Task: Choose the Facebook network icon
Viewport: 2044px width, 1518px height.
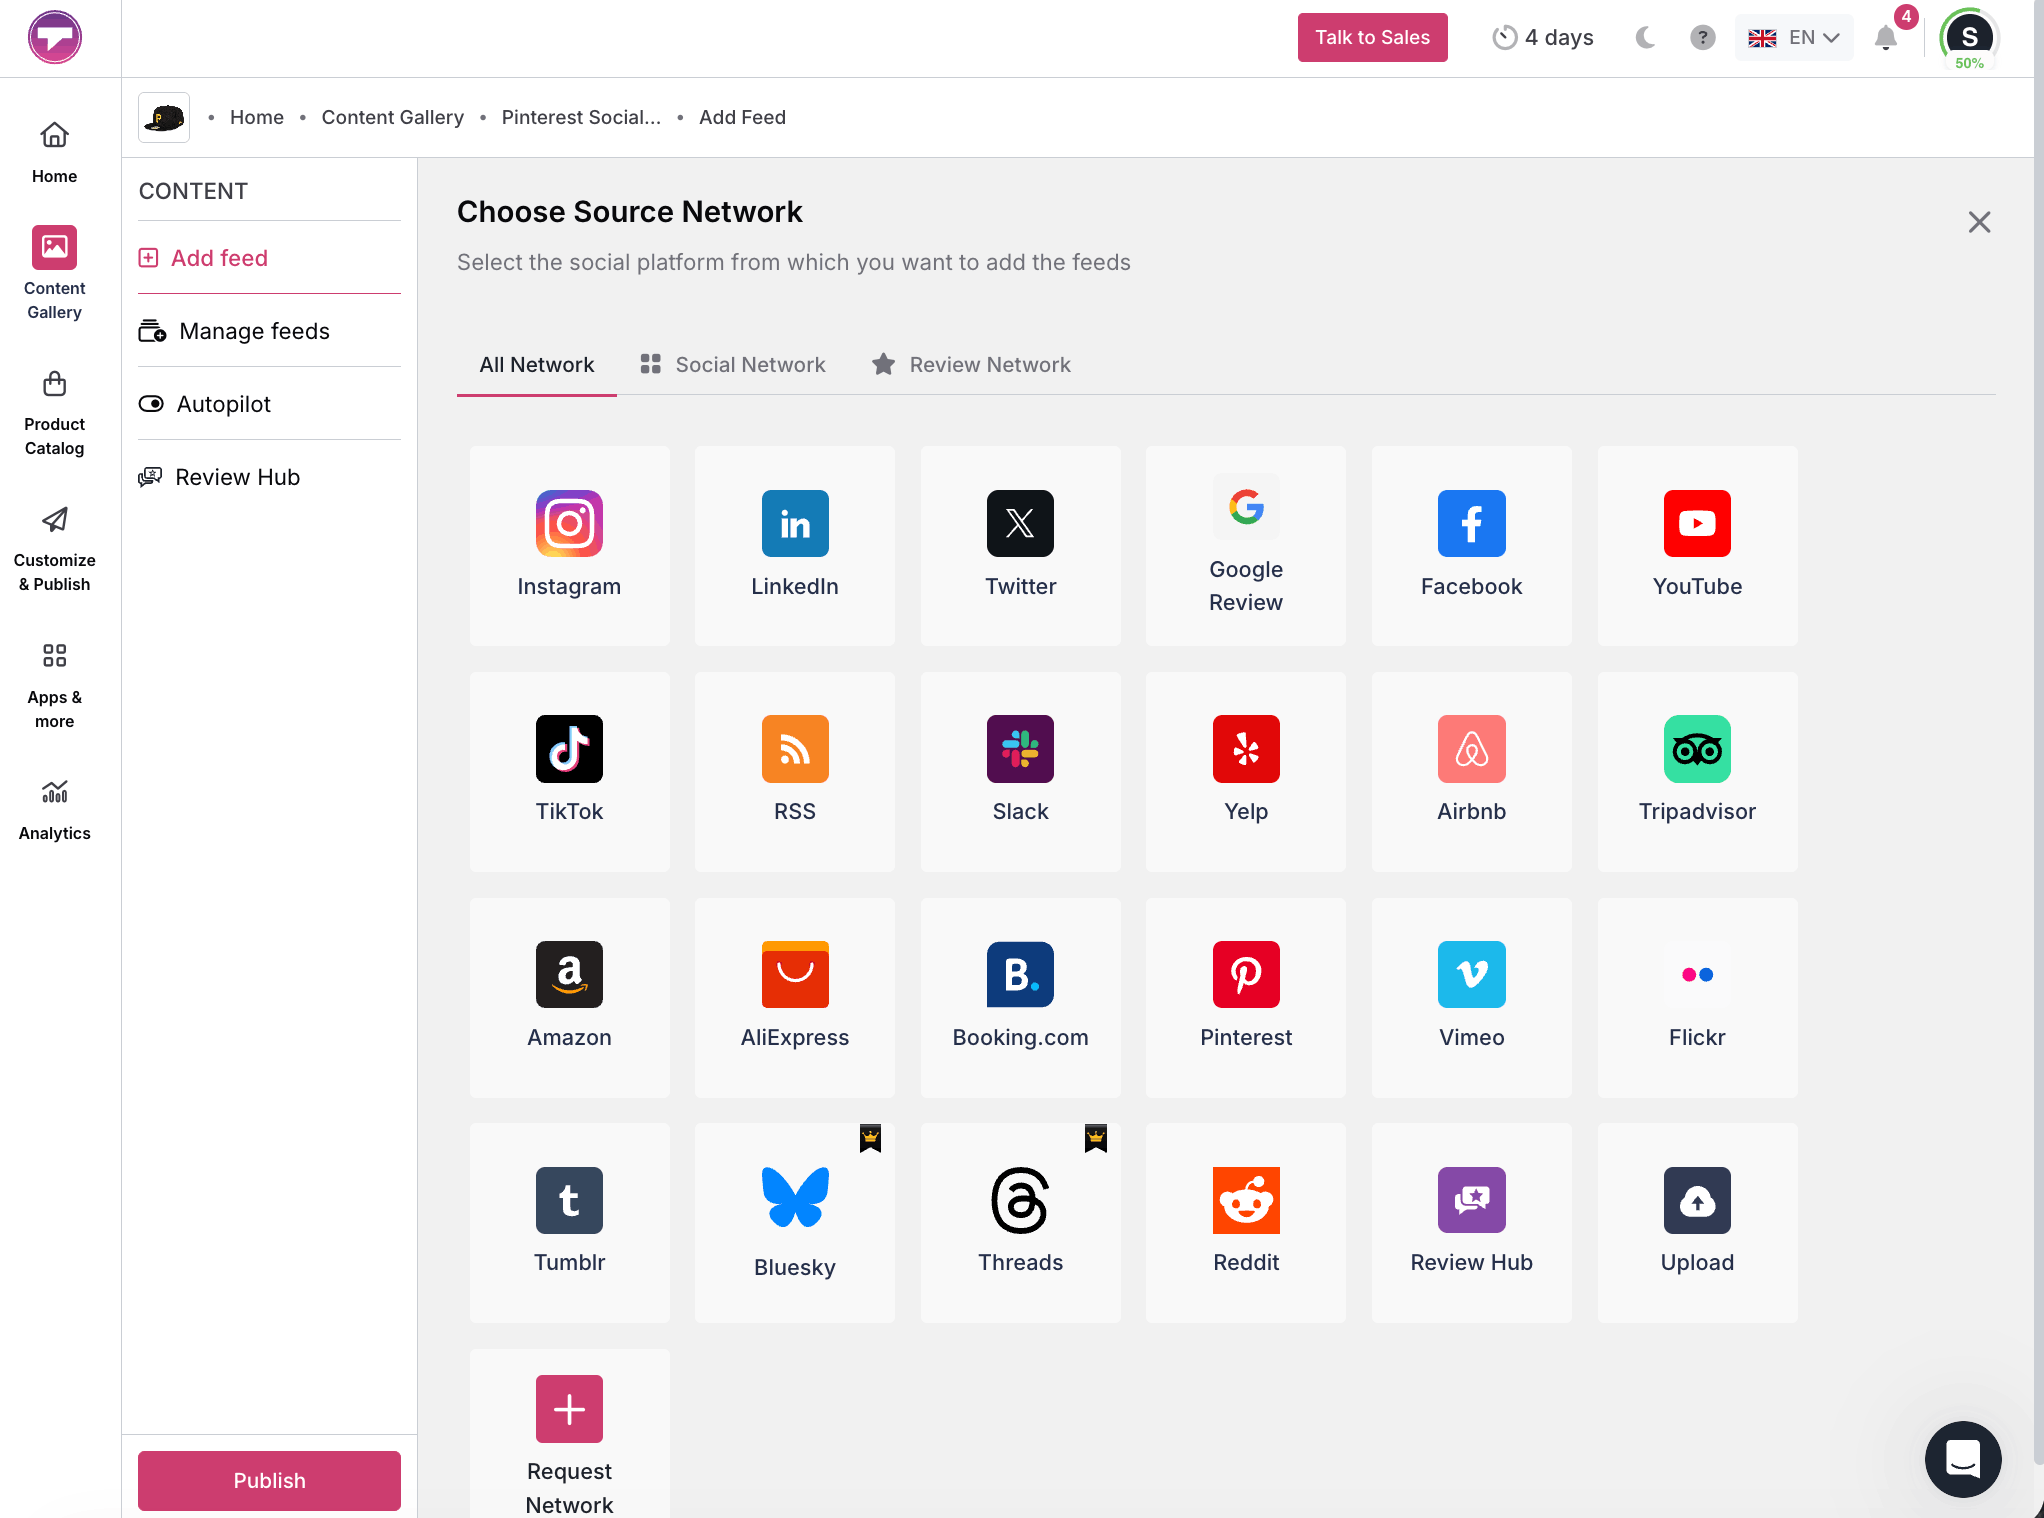Action: point(1471,545)
